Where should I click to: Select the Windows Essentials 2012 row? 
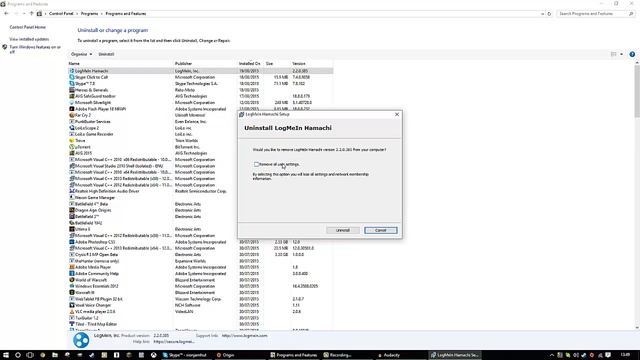[x=200, y=286]
